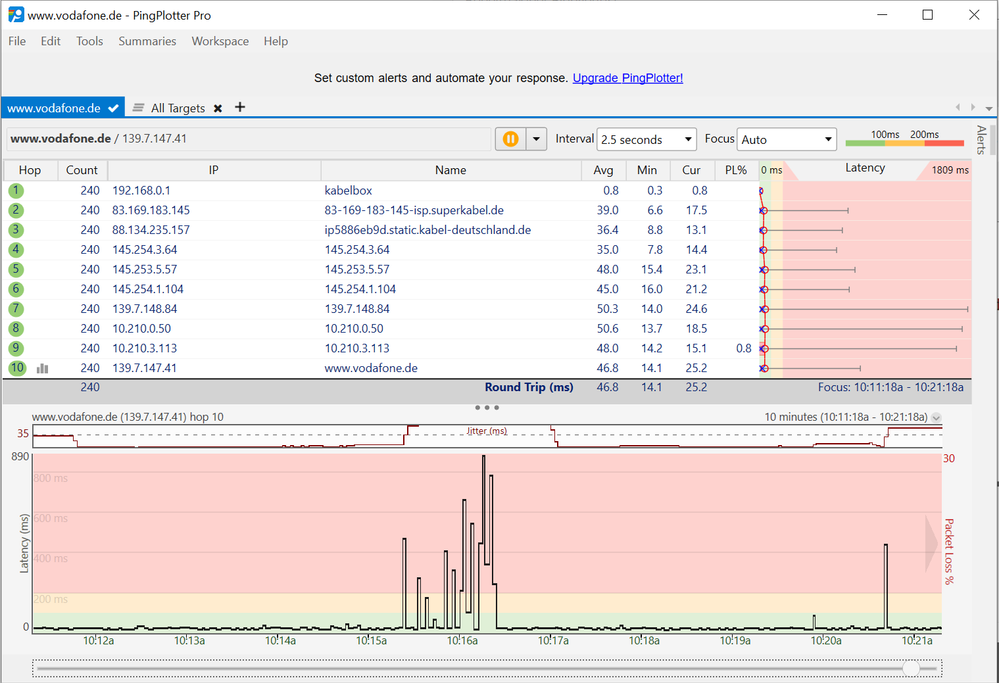The height and width of the screenshot is (683, 999).
Task: Open the Workspace menu
Action: (x=220, y=41)
